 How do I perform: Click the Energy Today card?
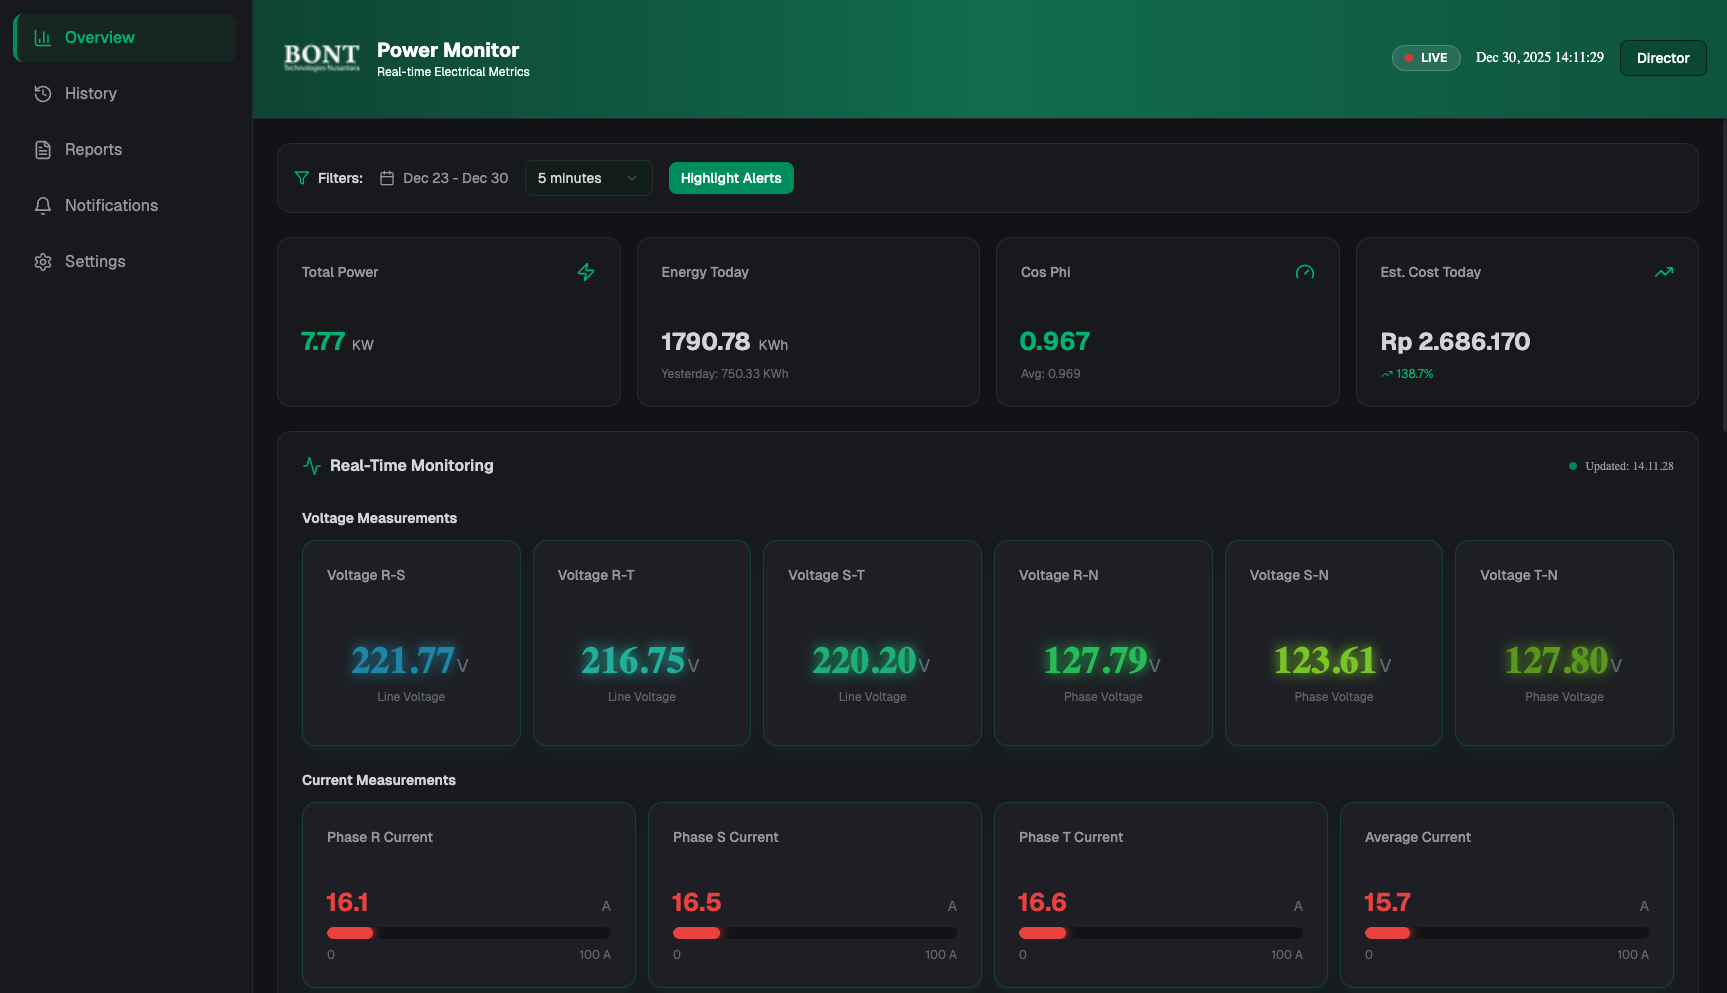point(808,322)
